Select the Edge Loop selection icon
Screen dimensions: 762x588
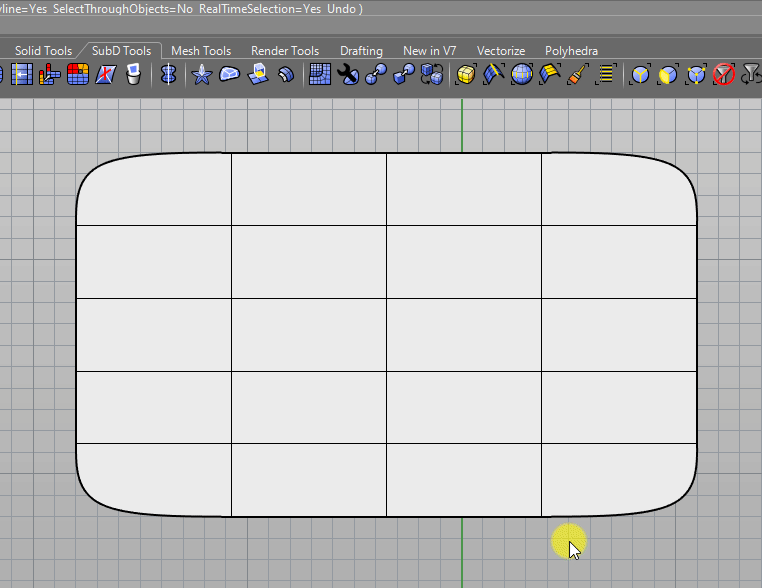[x=494, y=74]
